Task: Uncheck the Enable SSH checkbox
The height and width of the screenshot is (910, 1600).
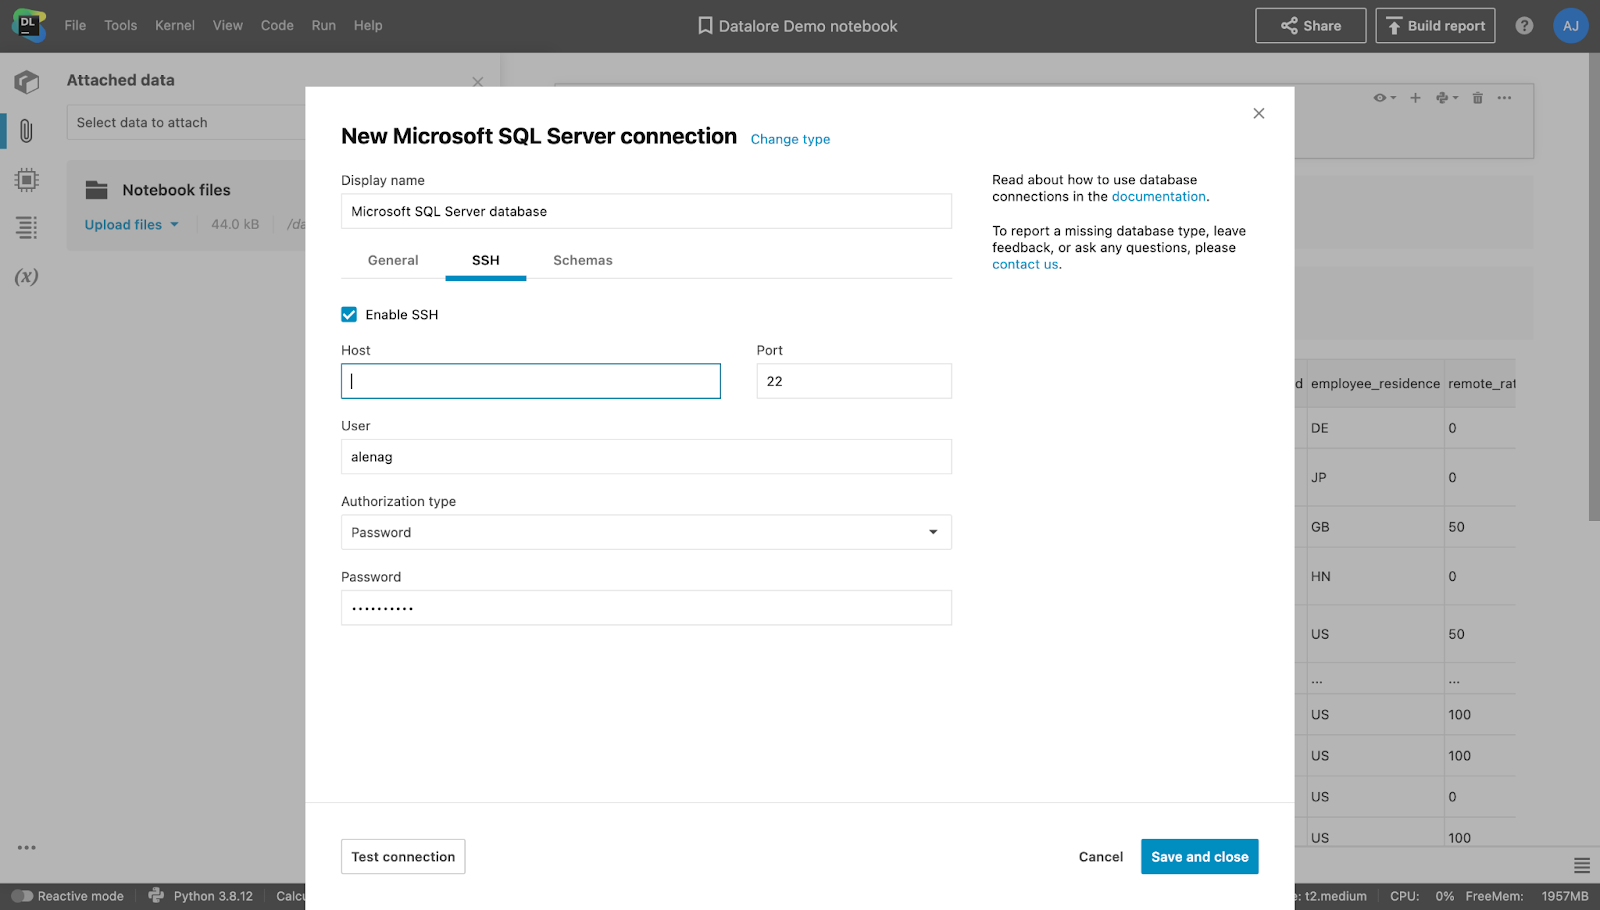Action: [x=349, y=315]
